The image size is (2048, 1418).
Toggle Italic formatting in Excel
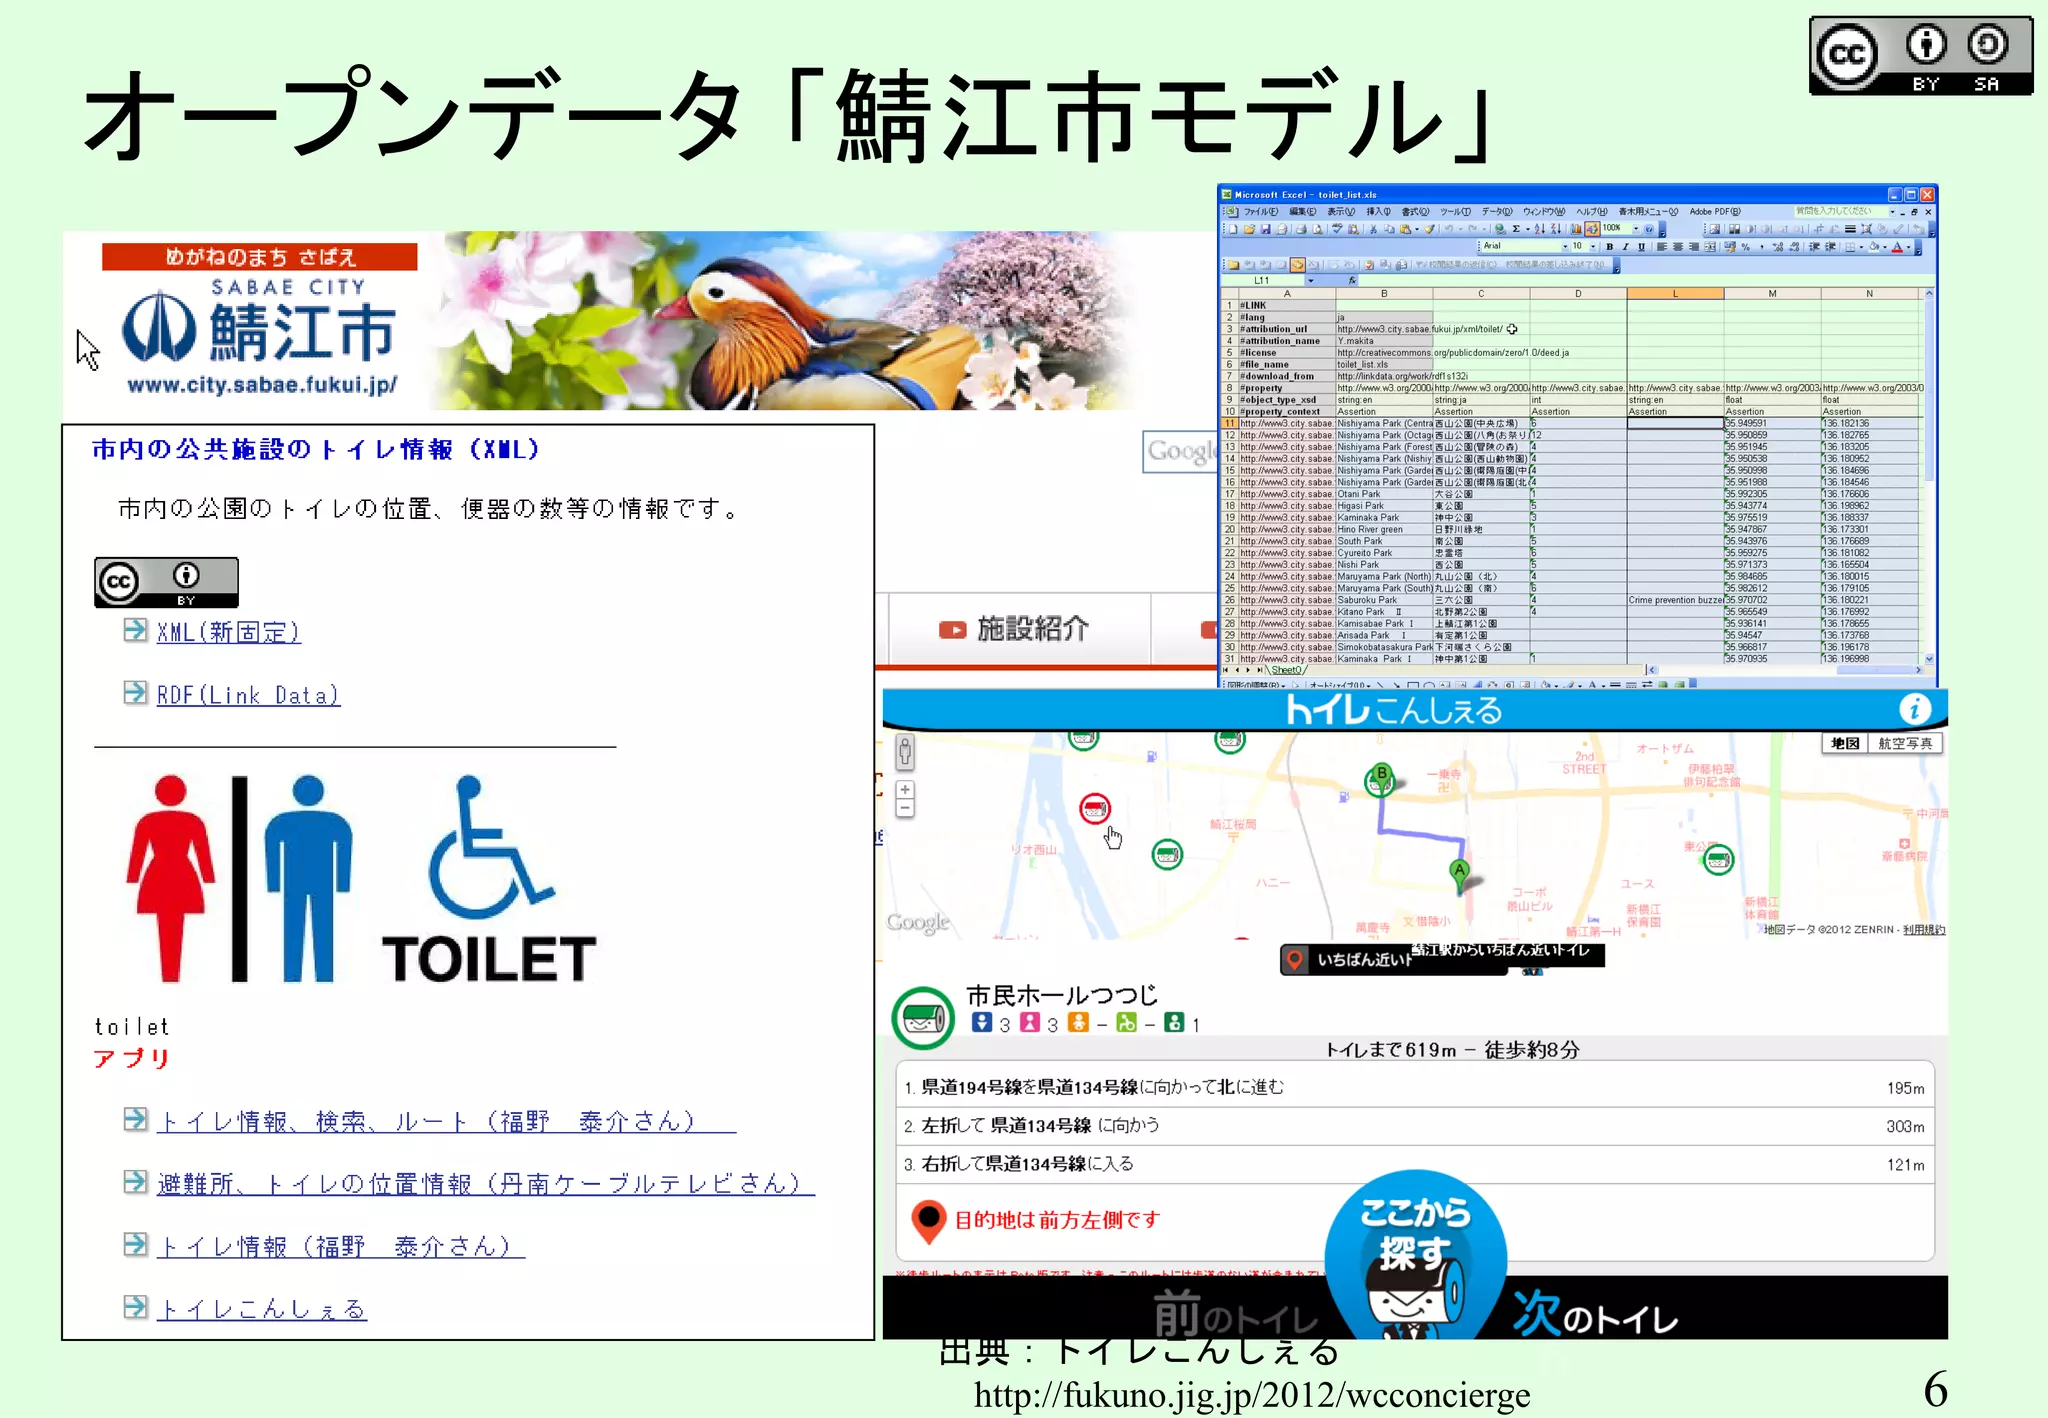tap(1625, 246)
